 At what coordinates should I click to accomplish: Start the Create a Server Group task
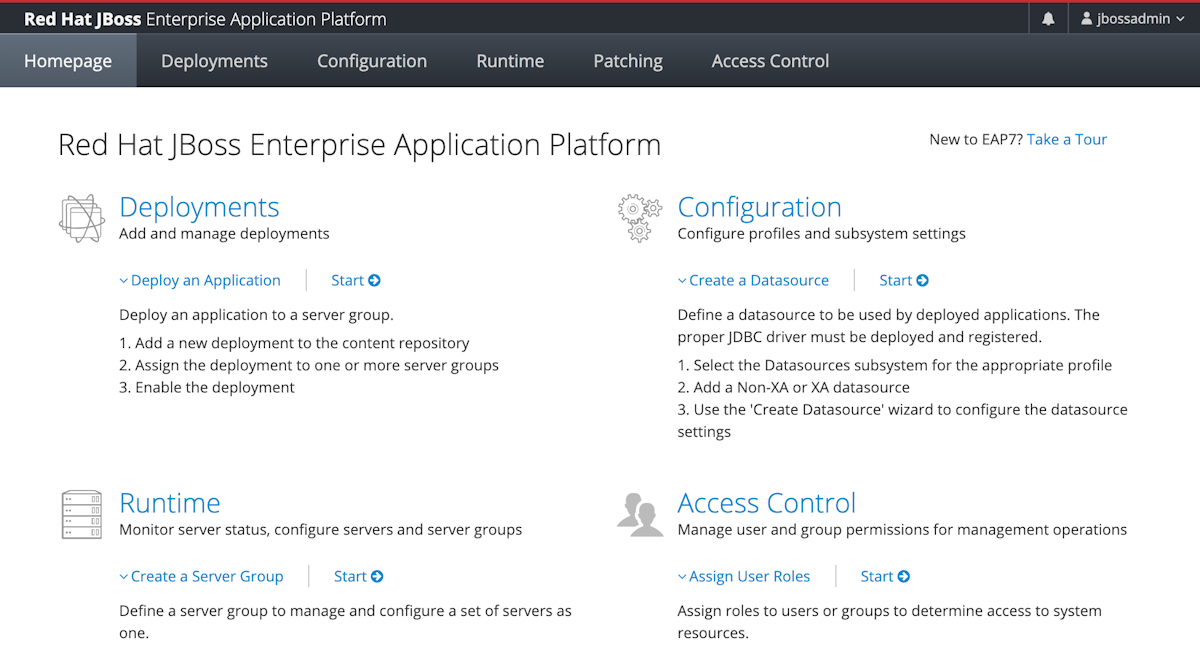tap(359, 576)
